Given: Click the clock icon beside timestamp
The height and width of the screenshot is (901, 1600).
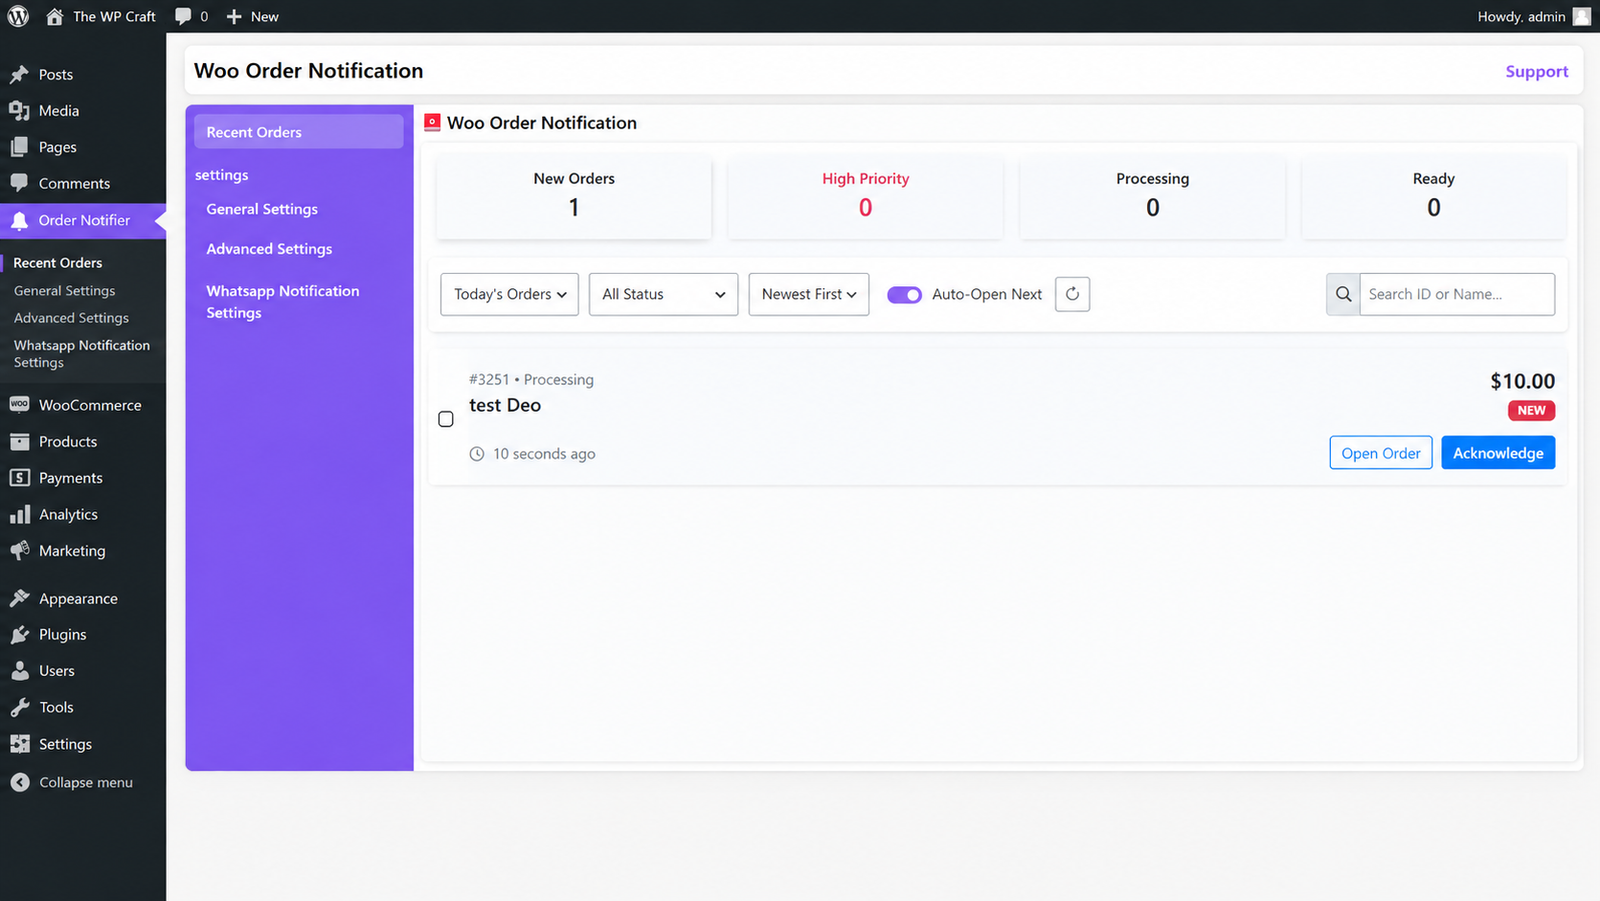Looking at the screenshot, I should [477, 454].
